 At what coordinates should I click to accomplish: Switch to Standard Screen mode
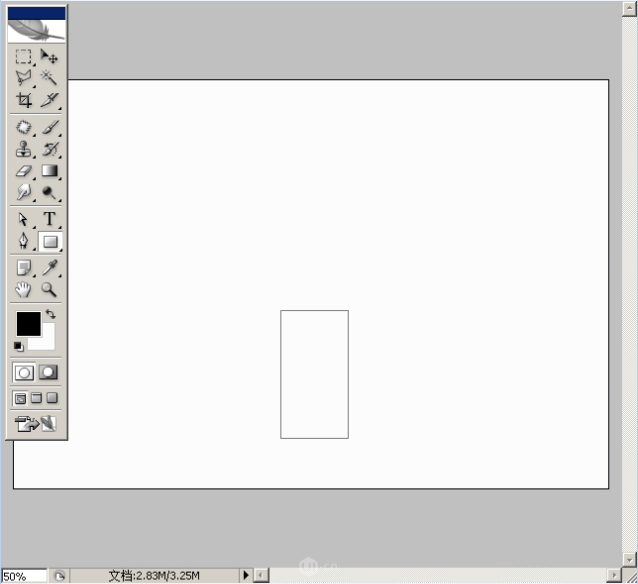[x=20, y=398]
